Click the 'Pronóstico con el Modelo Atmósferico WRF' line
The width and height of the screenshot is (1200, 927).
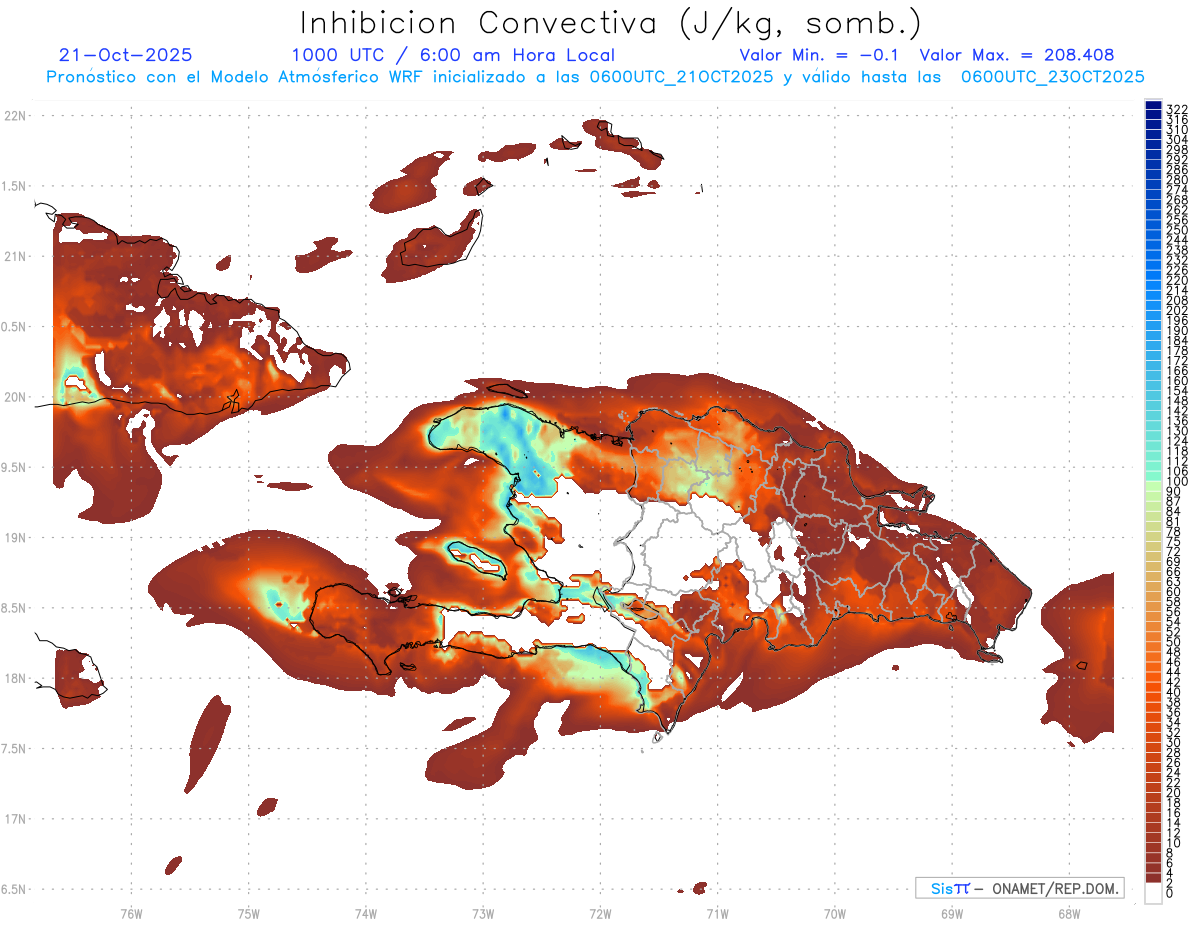point(596,77)
